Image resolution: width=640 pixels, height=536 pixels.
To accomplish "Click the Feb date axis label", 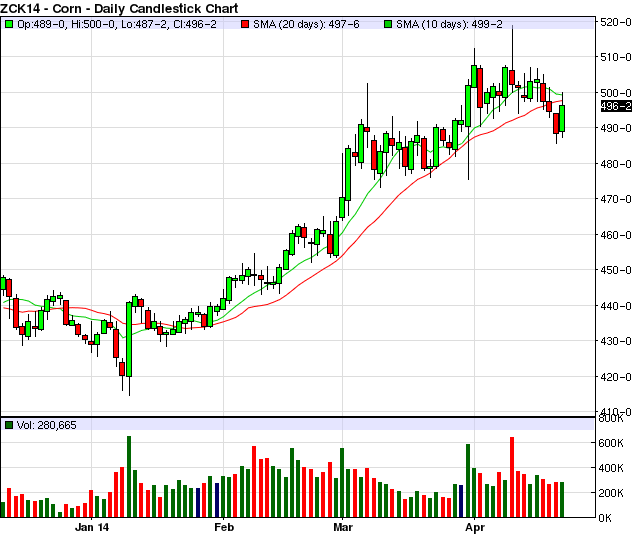I will click(x=224, y=527).
